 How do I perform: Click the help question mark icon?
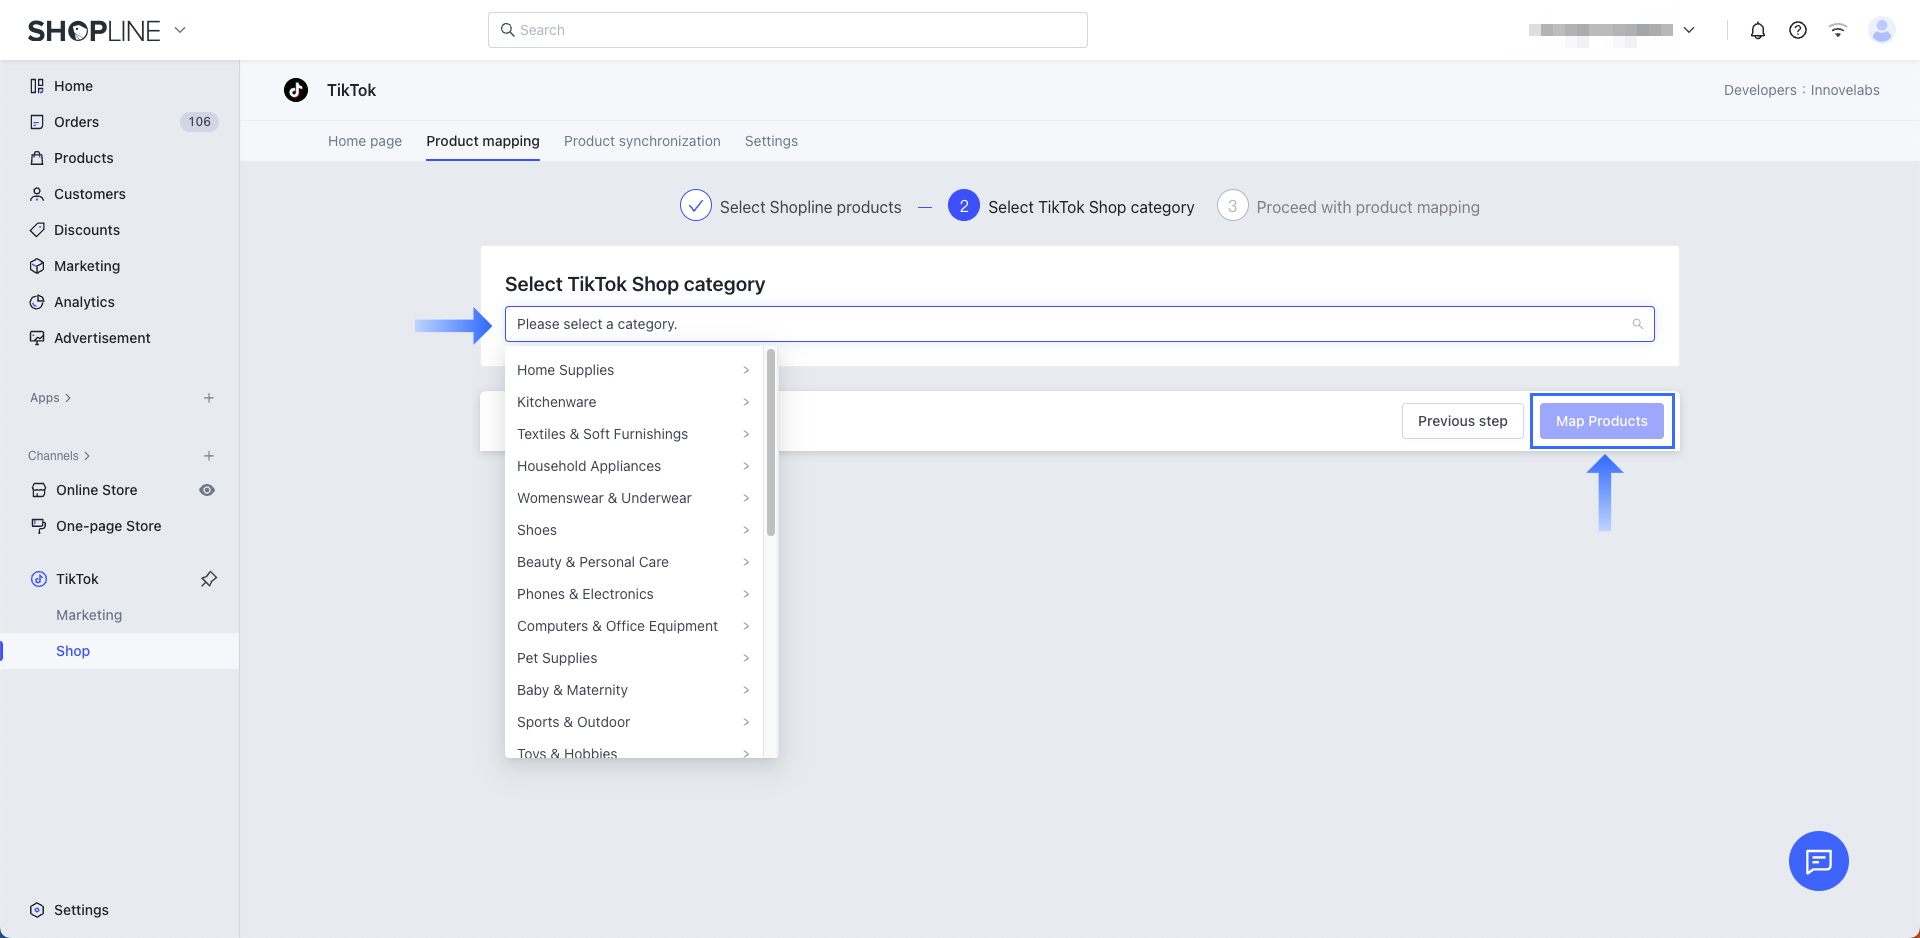click(1797, 30)
